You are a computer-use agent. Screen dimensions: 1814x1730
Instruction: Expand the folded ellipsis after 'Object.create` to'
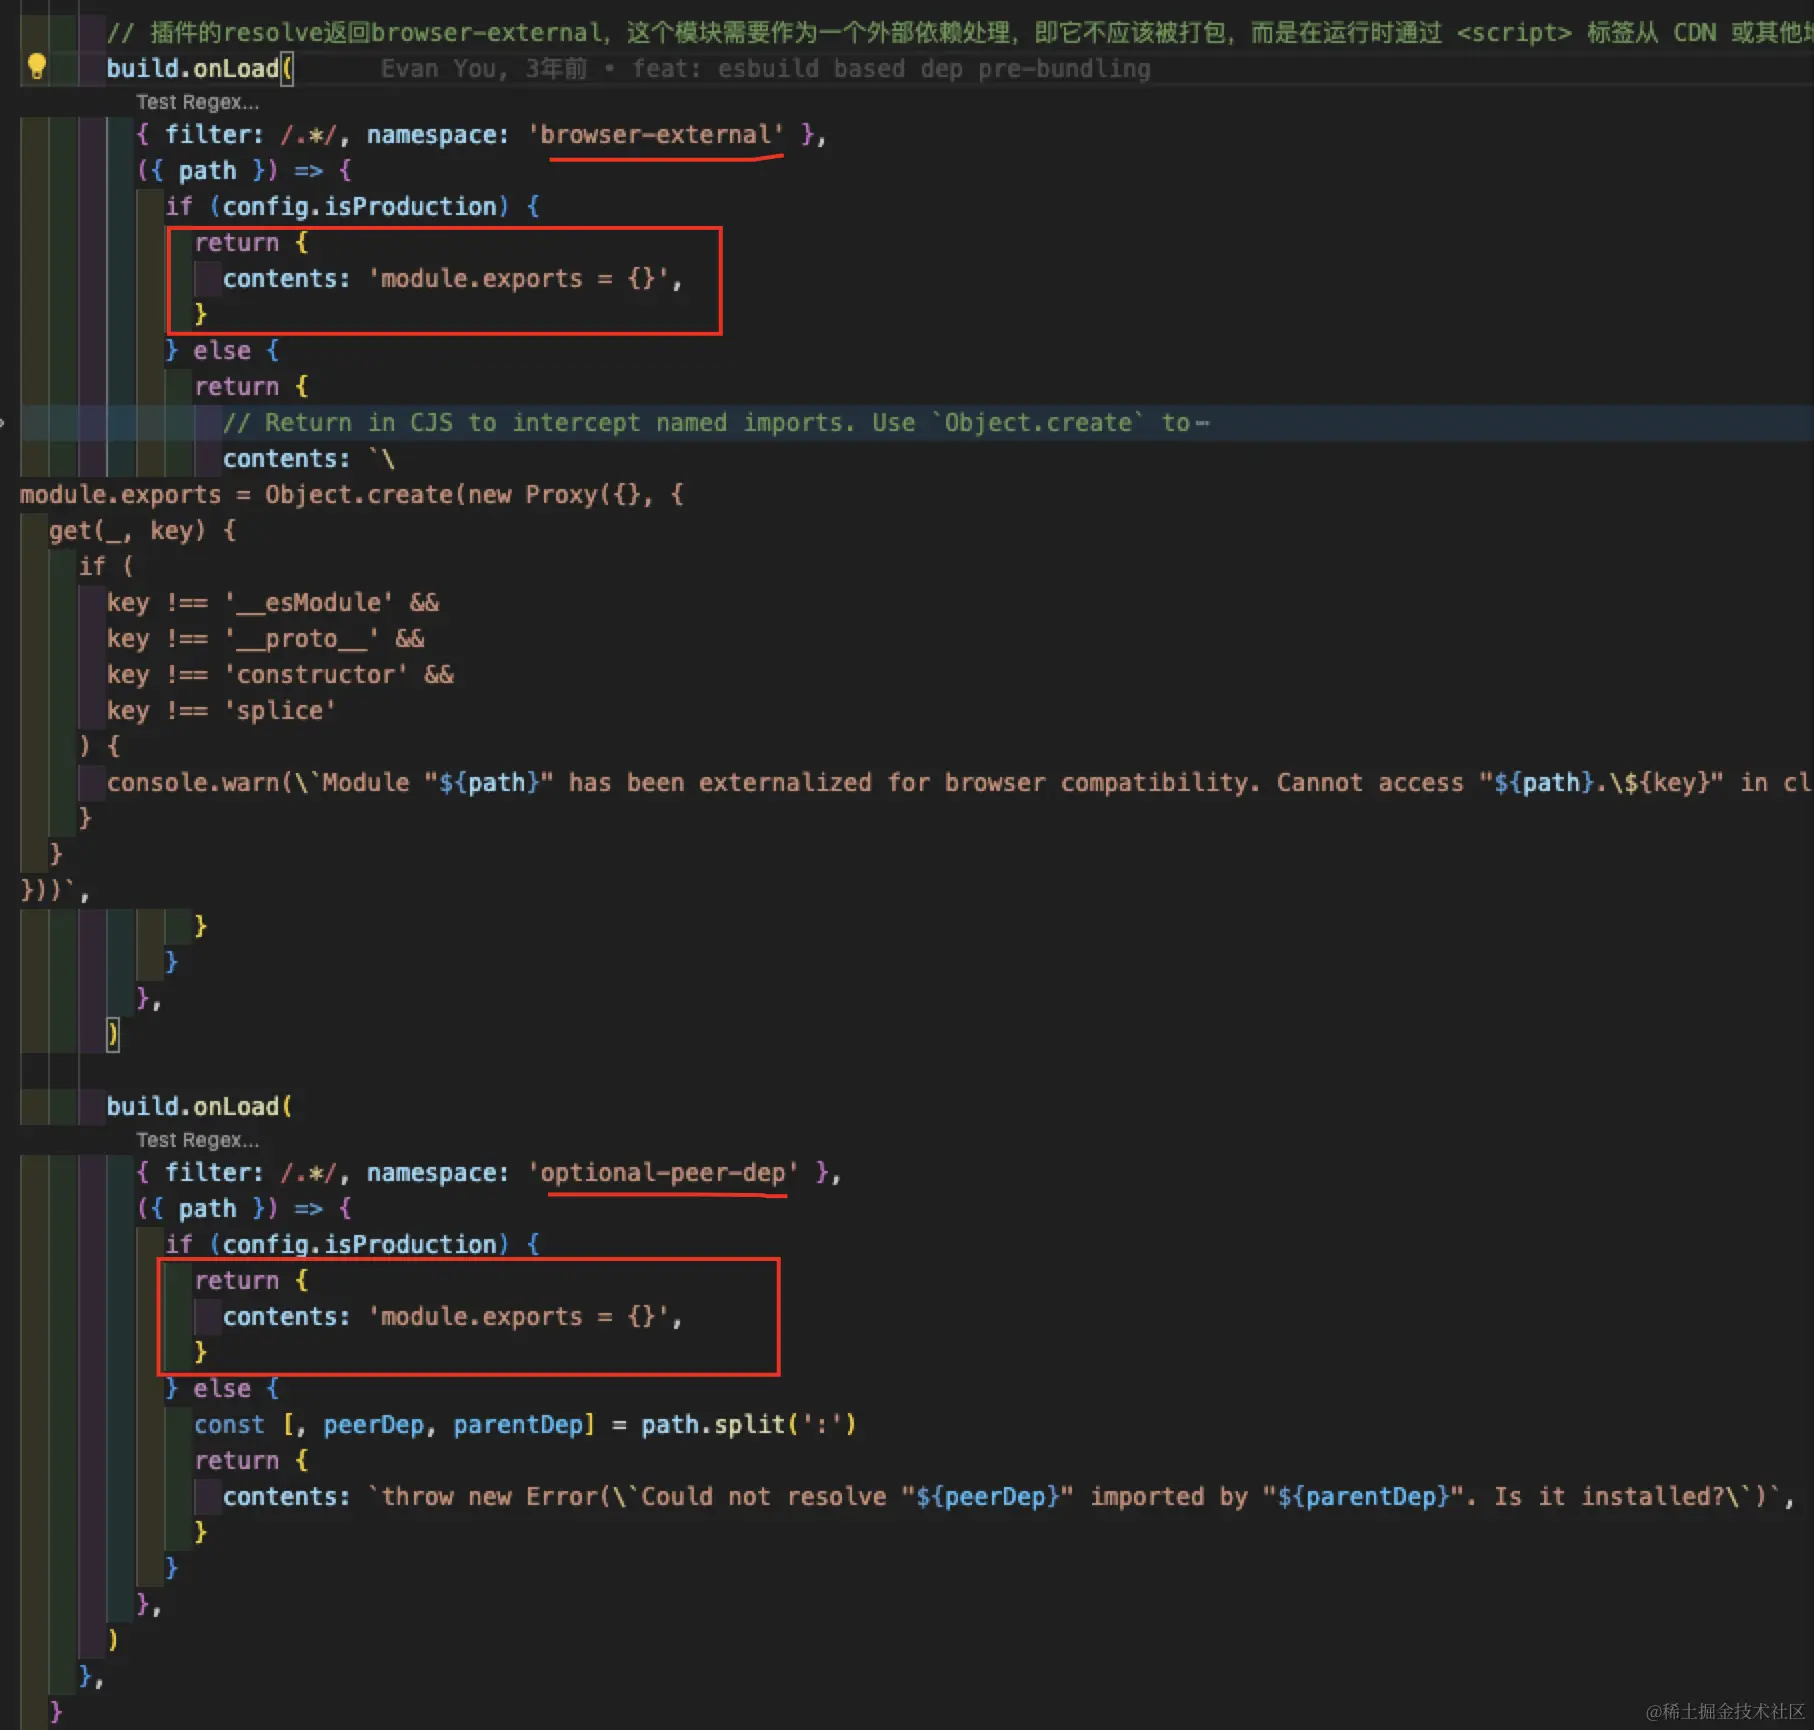point(1202,423)
